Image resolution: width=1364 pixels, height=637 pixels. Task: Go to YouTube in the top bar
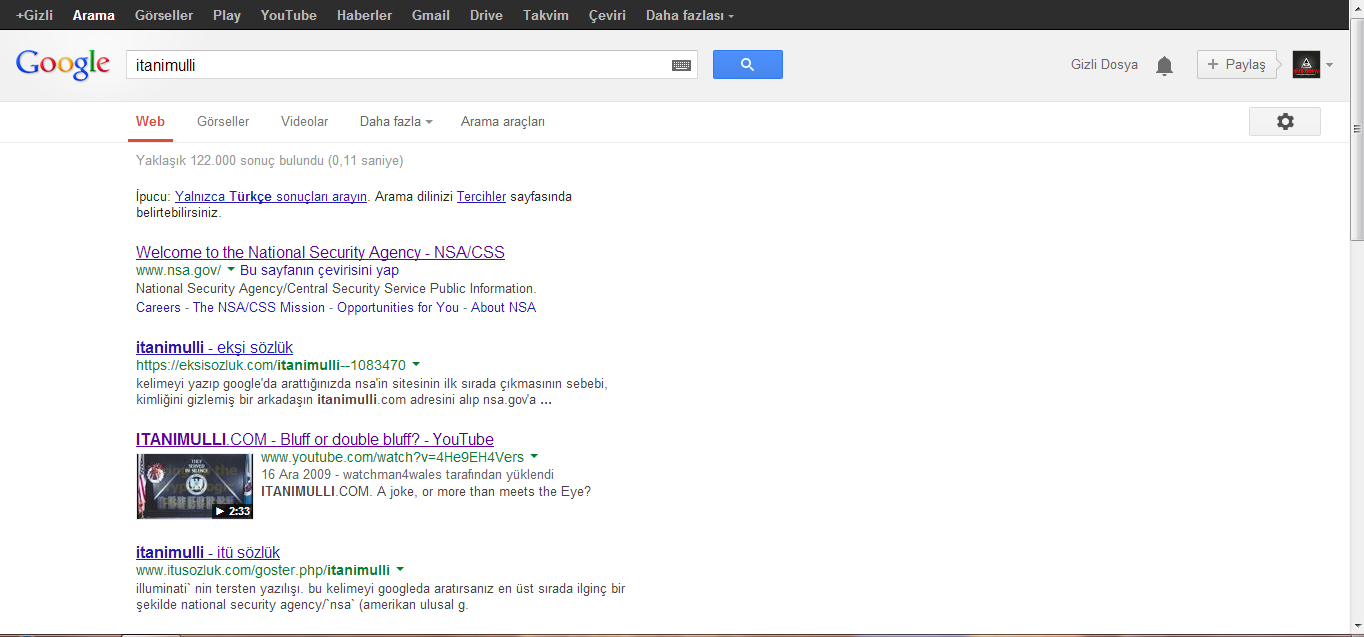pyautogui.click(x=289, y=15)
